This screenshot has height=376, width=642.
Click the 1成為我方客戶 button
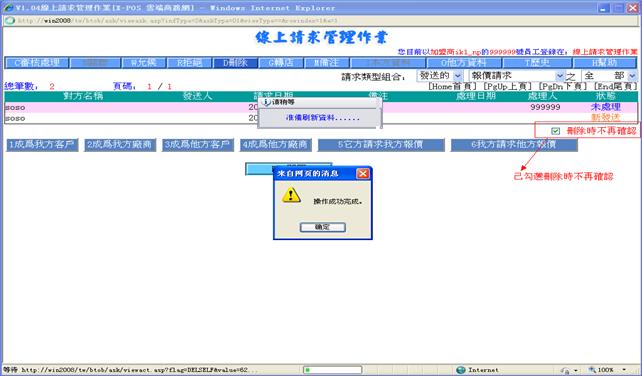coord(42,145)
